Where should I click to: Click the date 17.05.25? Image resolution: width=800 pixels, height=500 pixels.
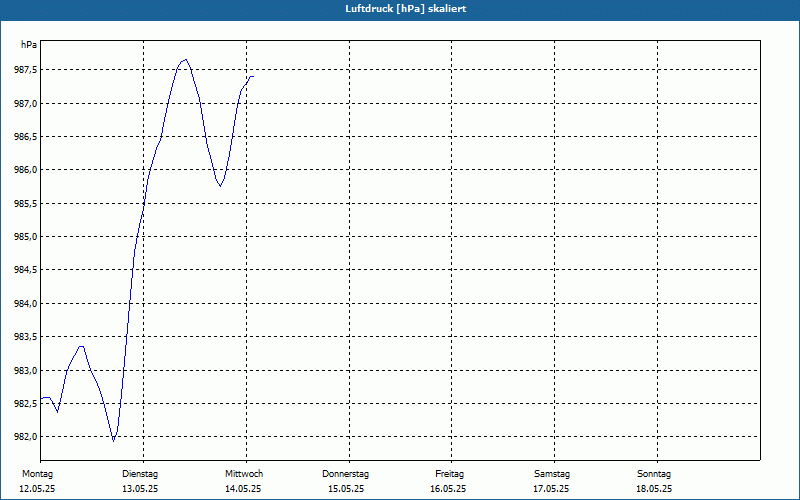551,489
